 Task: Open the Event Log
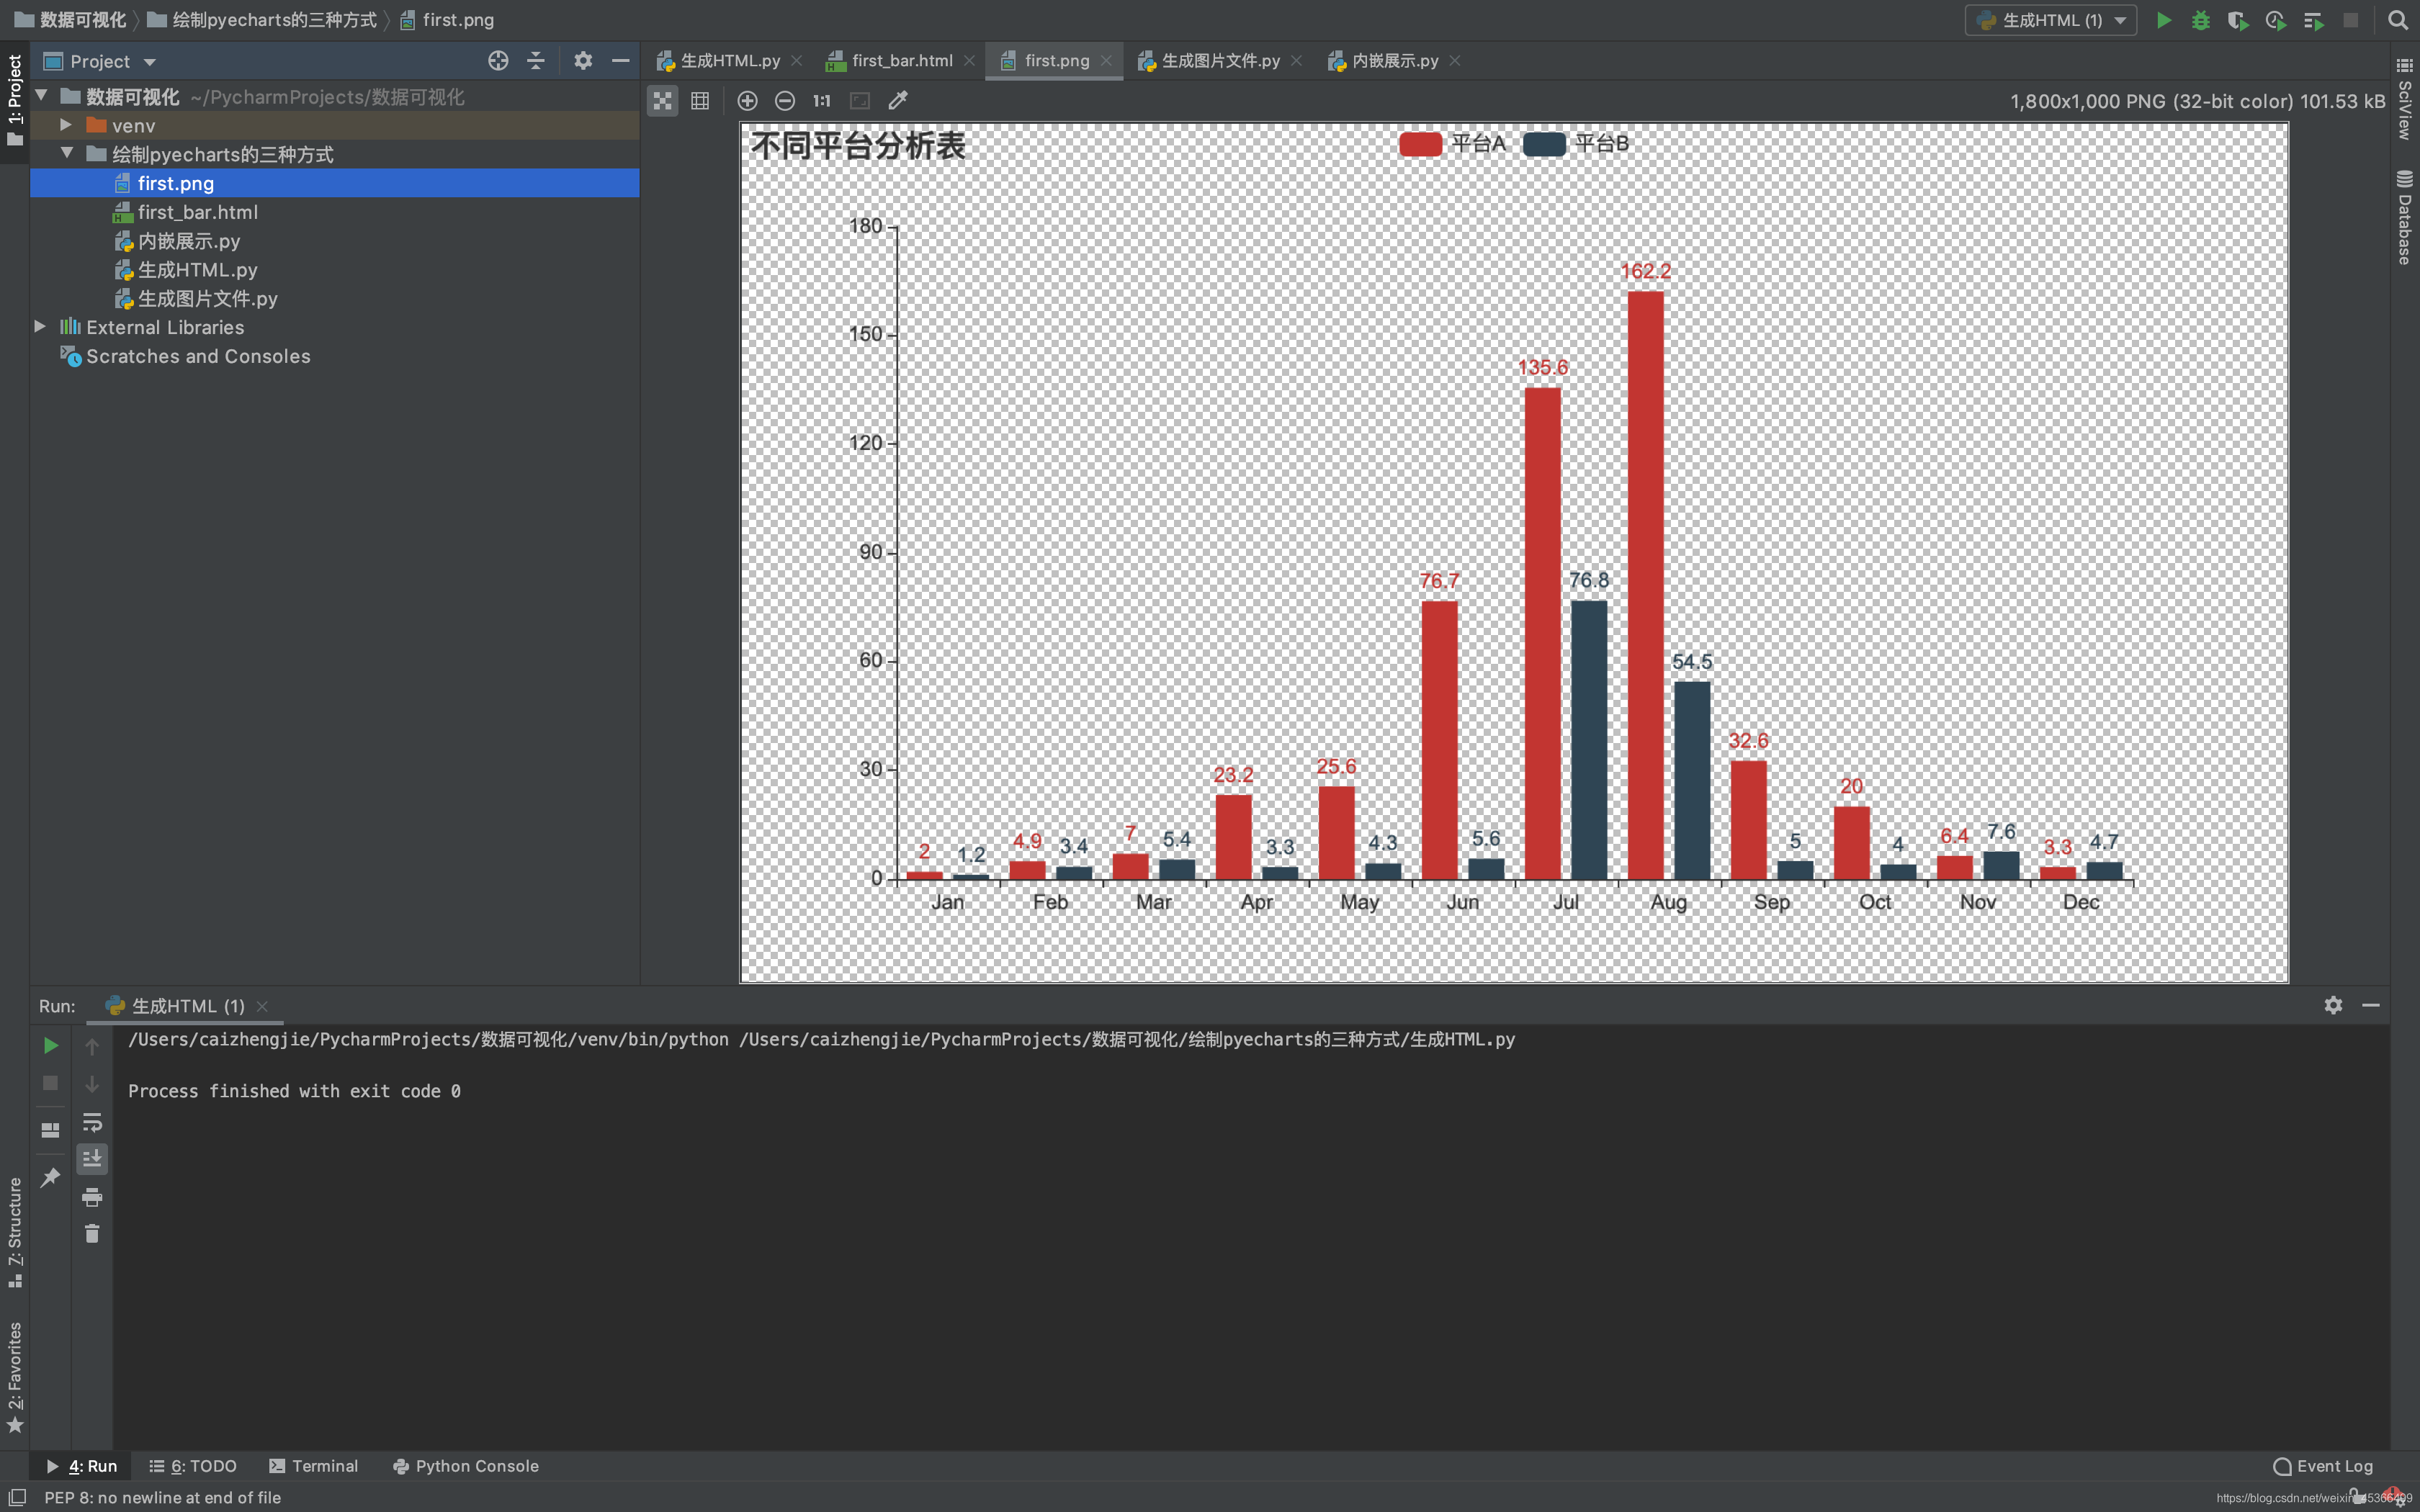click(2322, 1466)
